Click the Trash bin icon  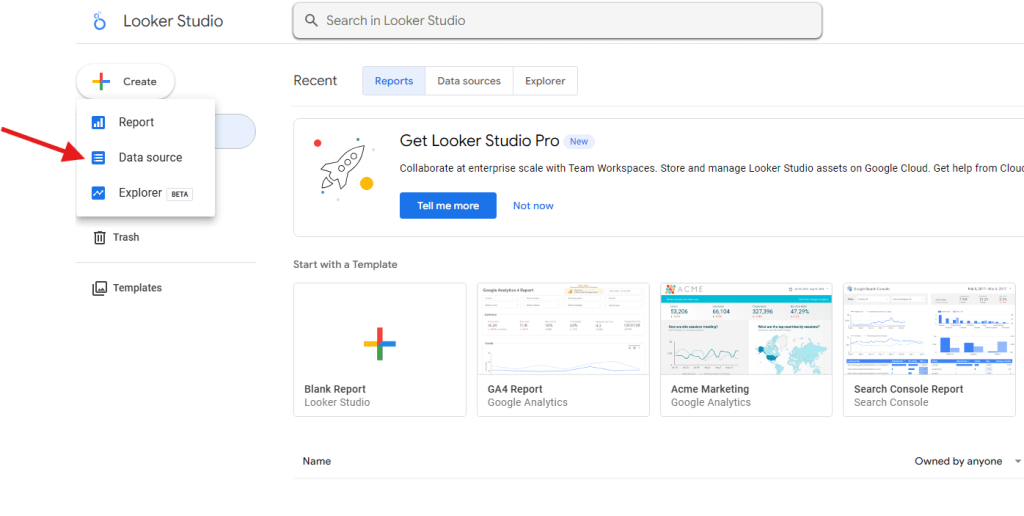point(99,237)
